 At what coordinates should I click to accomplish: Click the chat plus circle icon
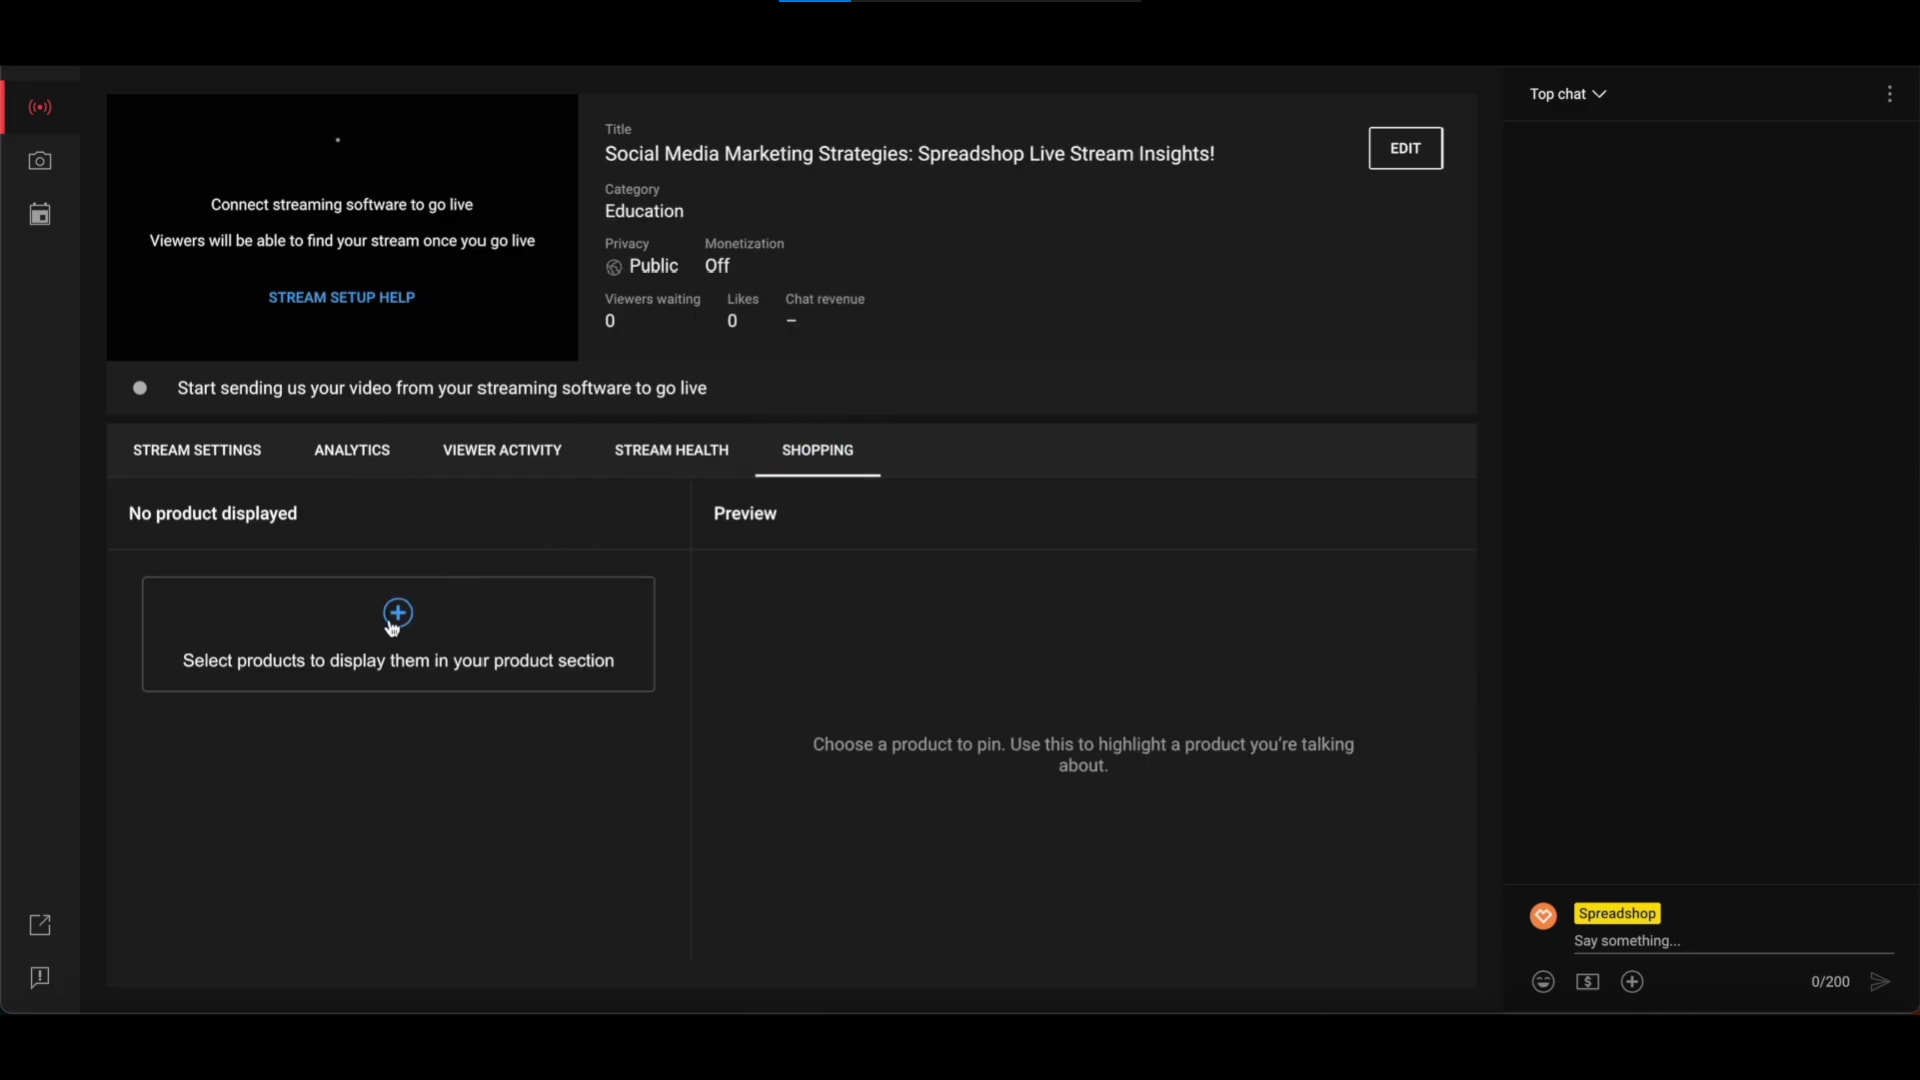[1632, 982]
